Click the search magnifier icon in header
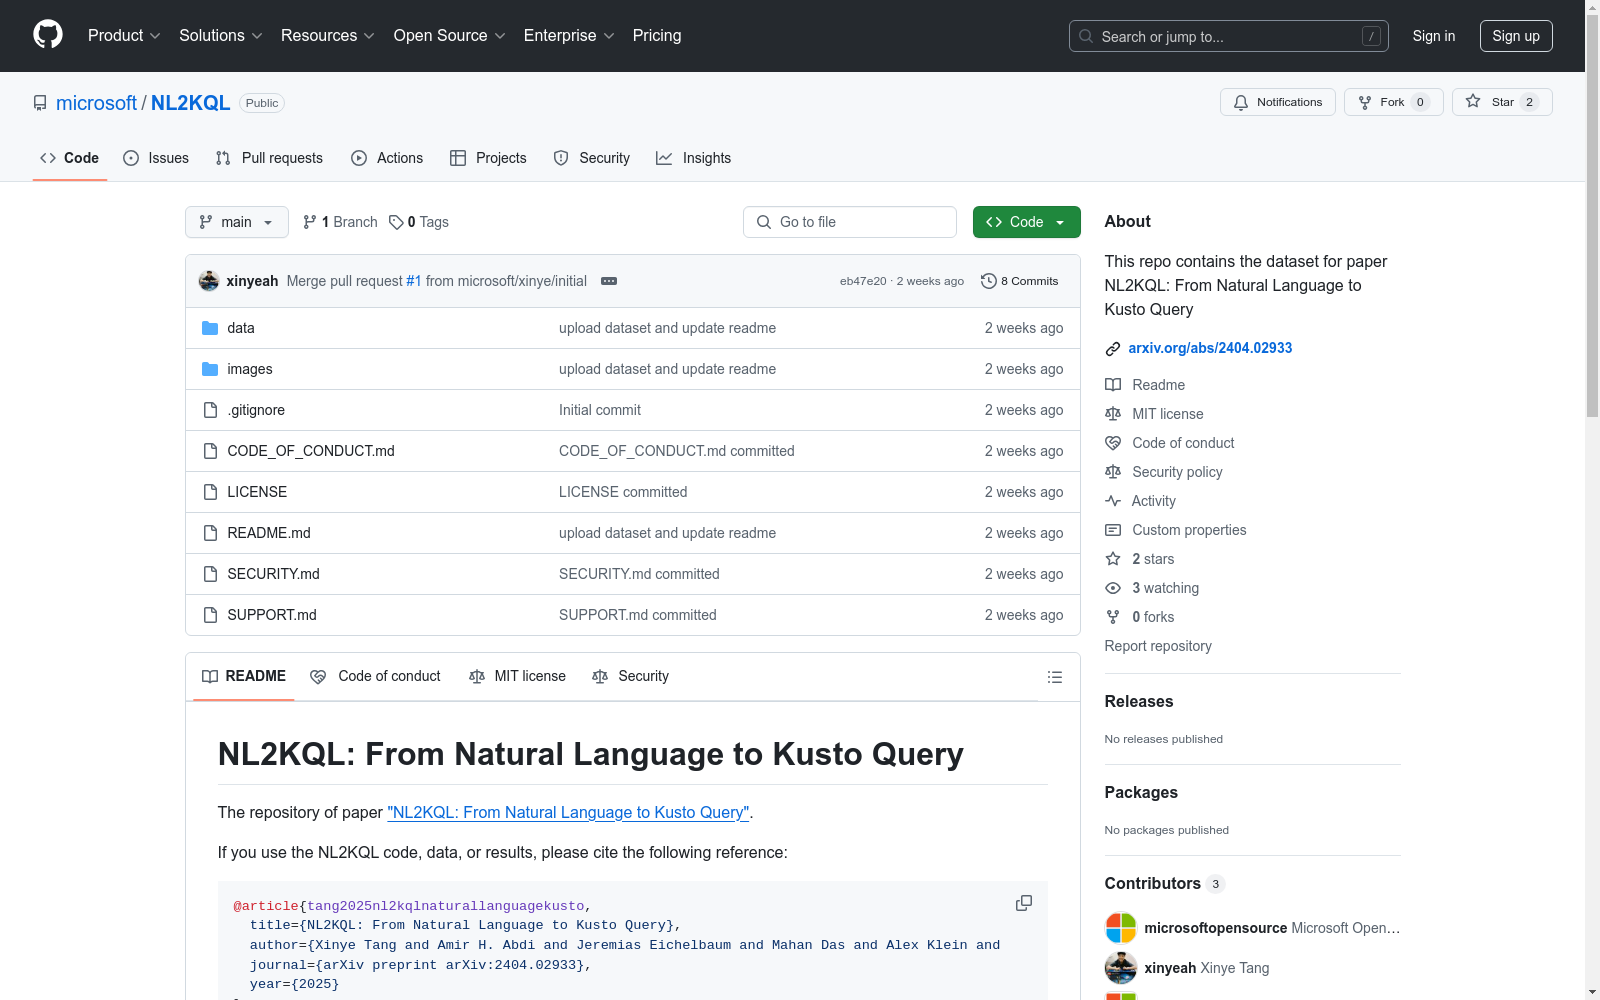This screenshot has height=1000, width=1600. [x=1086, y=36]
